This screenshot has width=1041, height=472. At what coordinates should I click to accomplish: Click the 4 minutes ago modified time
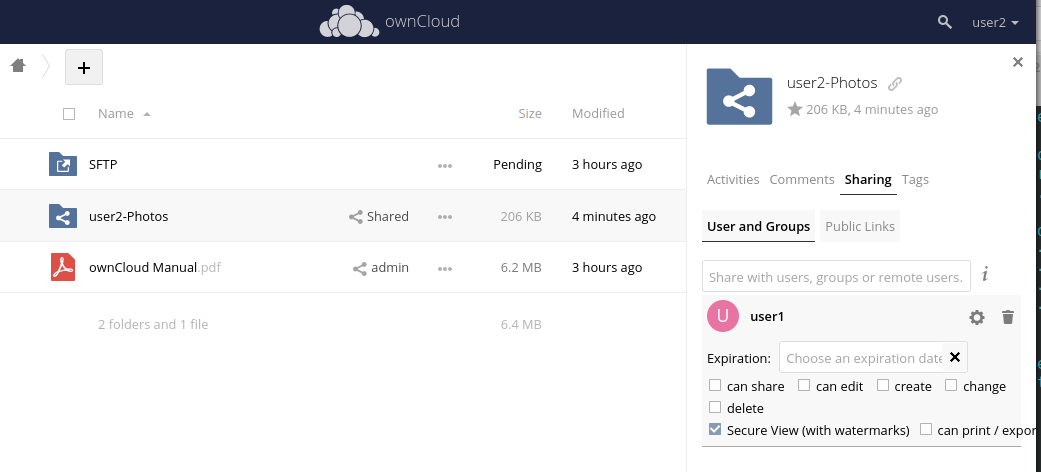pyautogui.click(x=613, y=216)
